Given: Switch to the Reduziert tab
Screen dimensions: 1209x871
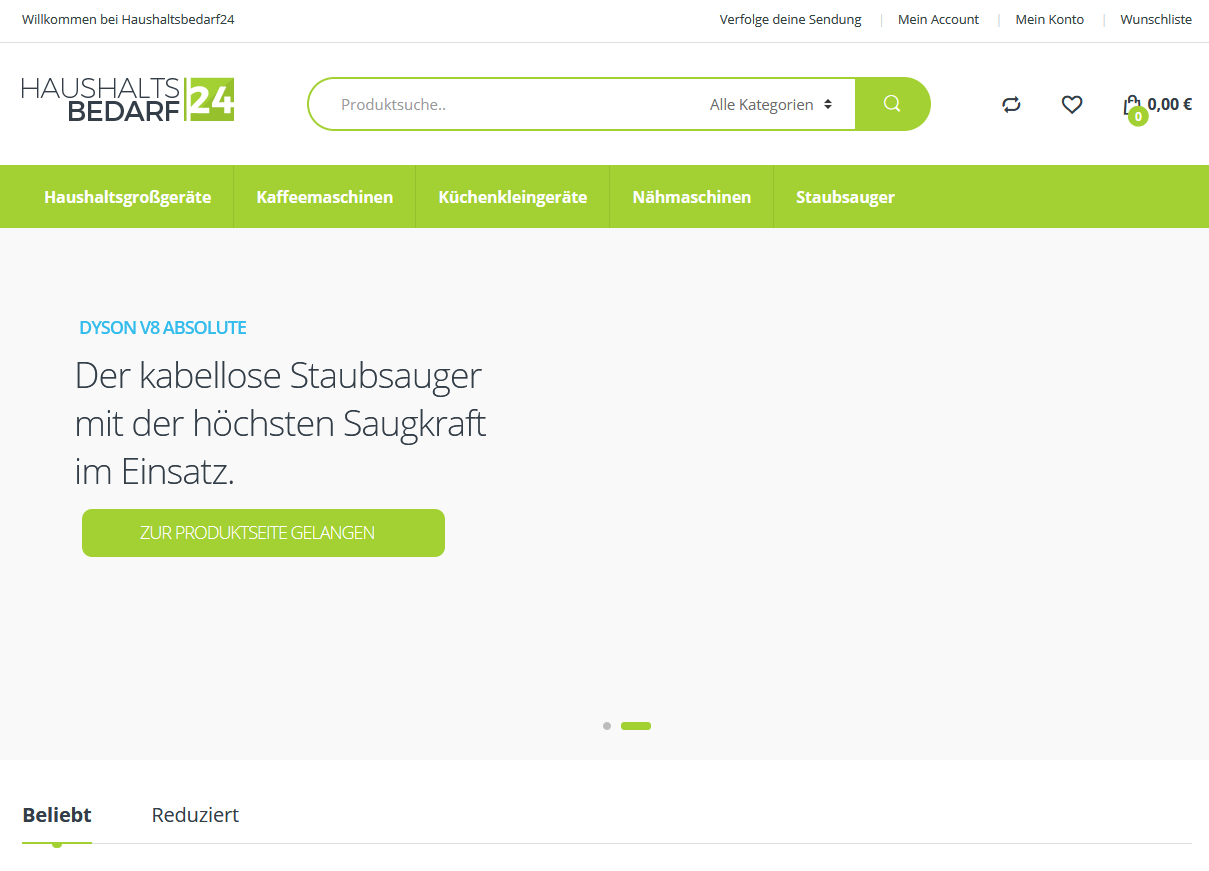Looking at the screenshot, I should 195,815.
